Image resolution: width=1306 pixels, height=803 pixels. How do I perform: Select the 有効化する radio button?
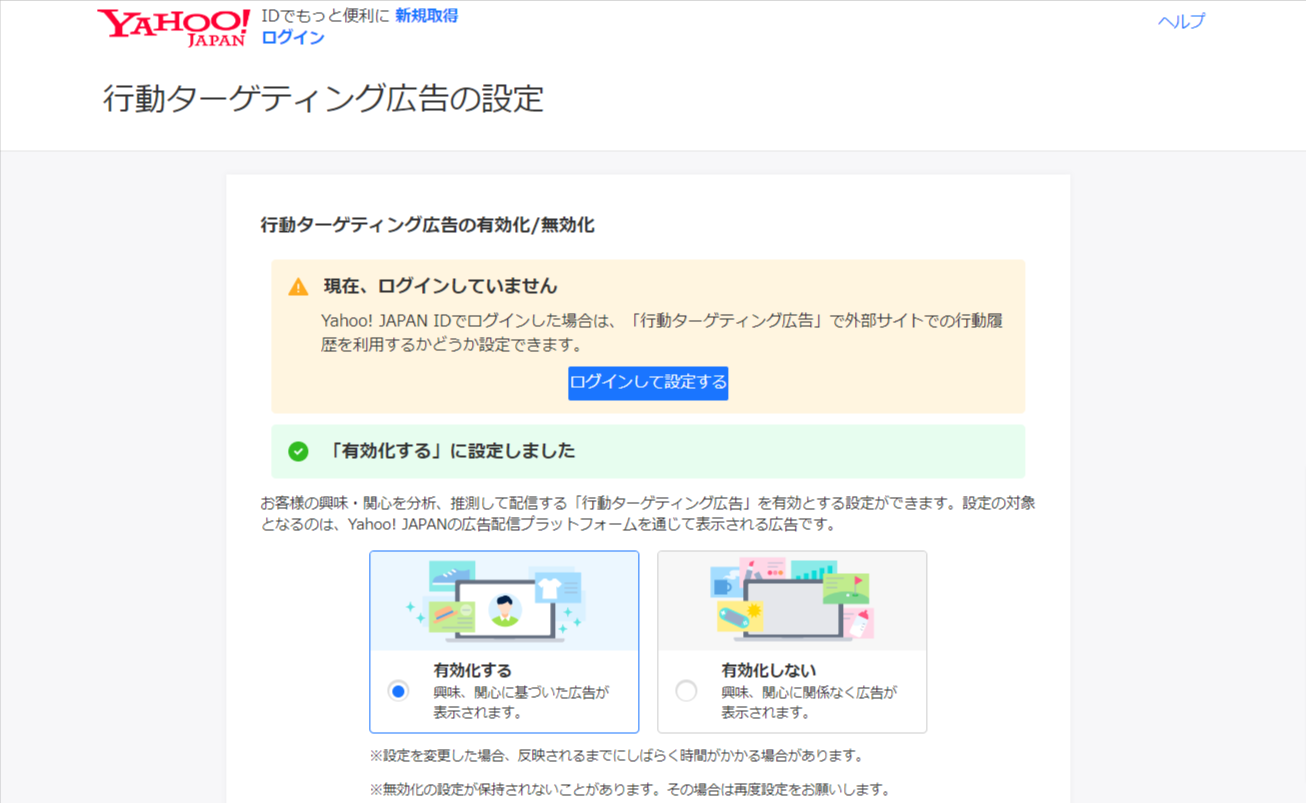click(398, 691)
